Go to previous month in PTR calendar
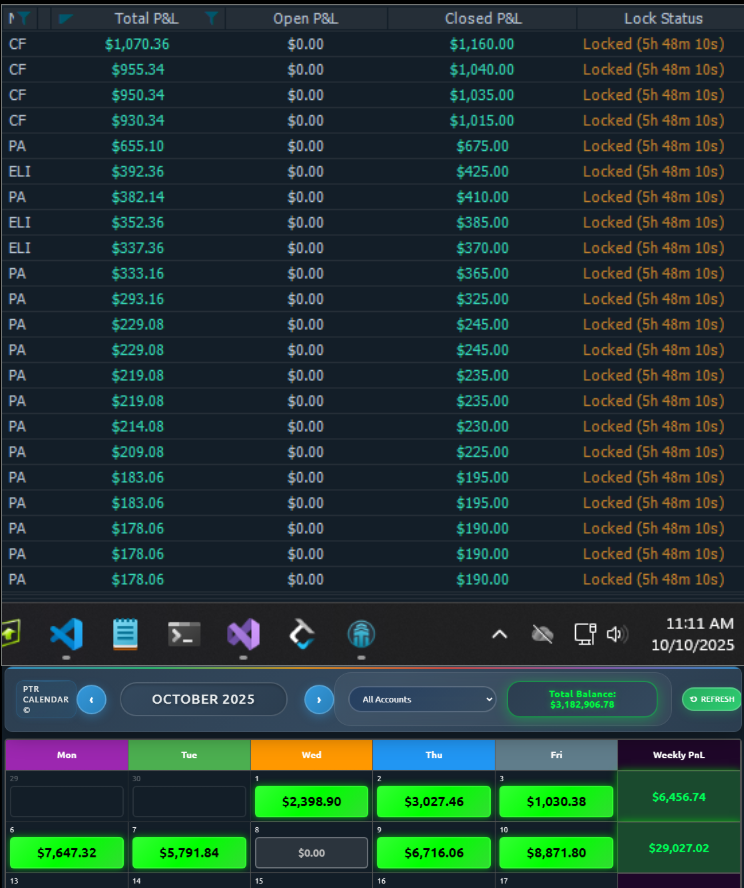 coord(91,699)
